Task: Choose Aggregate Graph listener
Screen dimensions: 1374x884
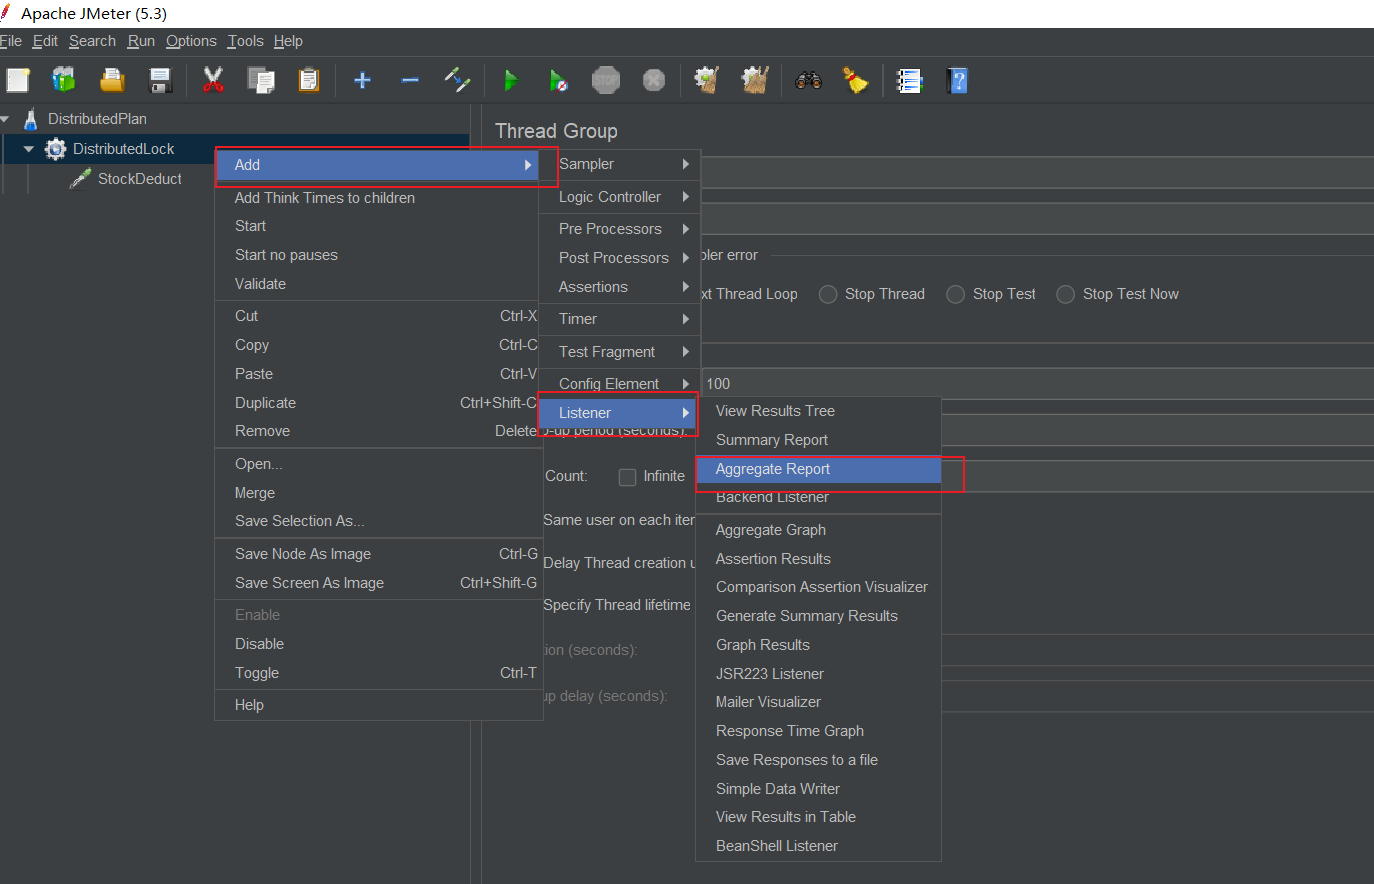Action: 819,530
